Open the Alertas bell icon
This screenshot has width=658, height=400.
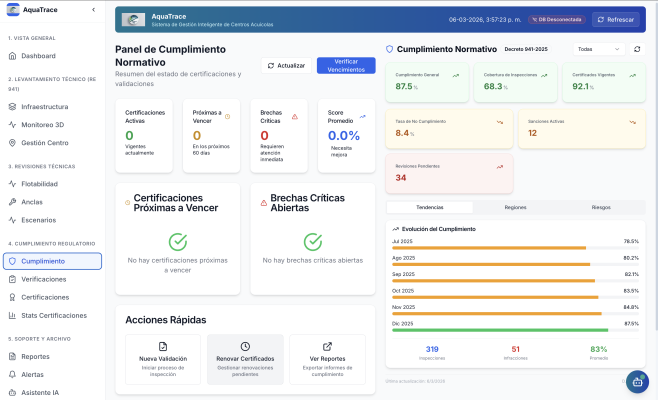click(x=12, y=374)
